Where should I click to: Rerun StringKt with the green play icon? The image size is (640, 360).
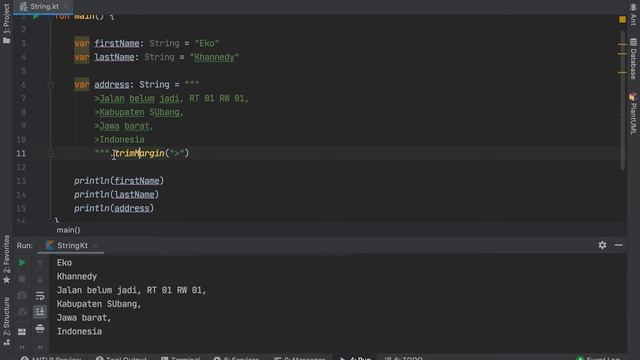[x=22, y=263]
